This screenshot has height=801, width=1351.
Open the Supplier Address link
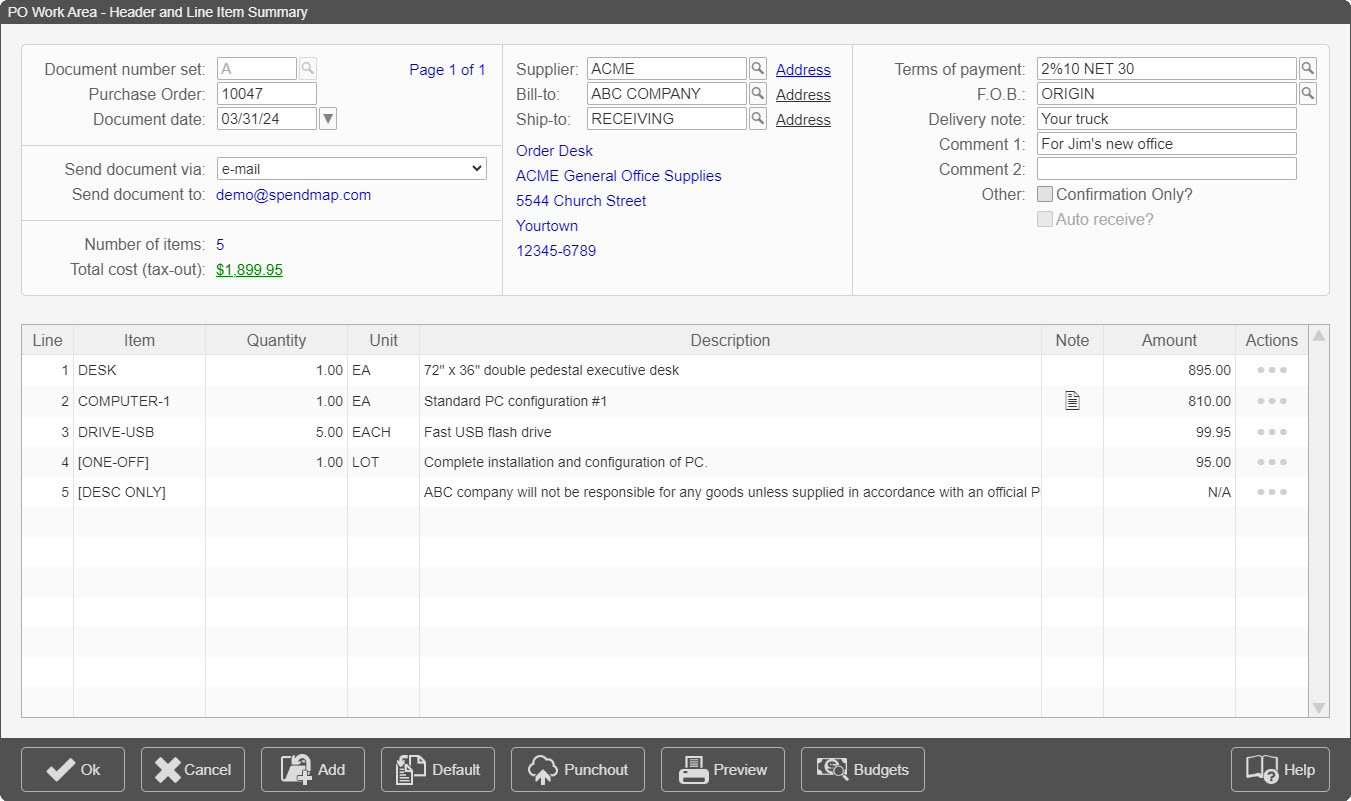point(803,69)
